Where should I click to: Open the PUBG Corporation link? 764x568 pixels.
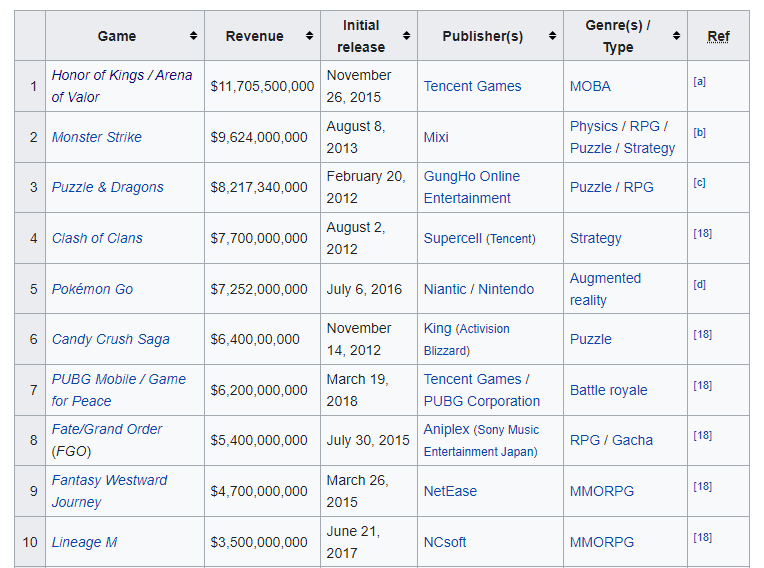pyautogui.click(x=481, y=401)
